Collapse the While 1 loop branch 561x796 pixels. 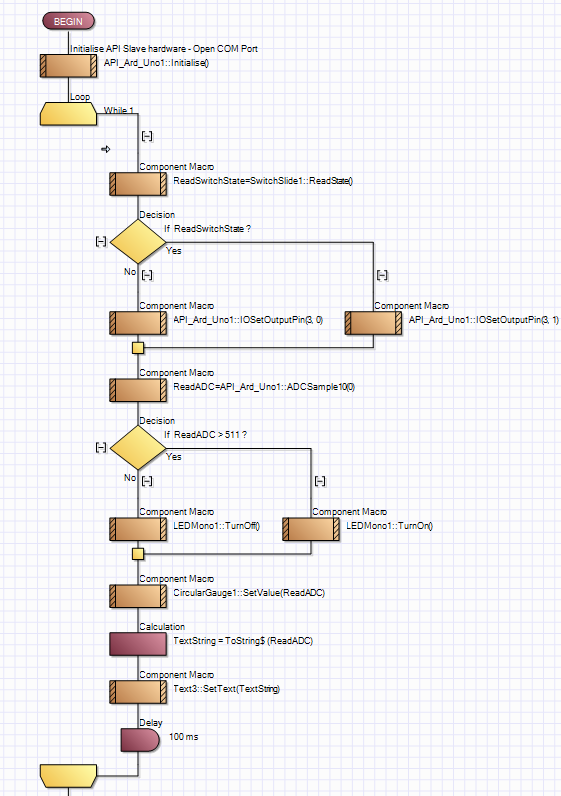(147, 136)
